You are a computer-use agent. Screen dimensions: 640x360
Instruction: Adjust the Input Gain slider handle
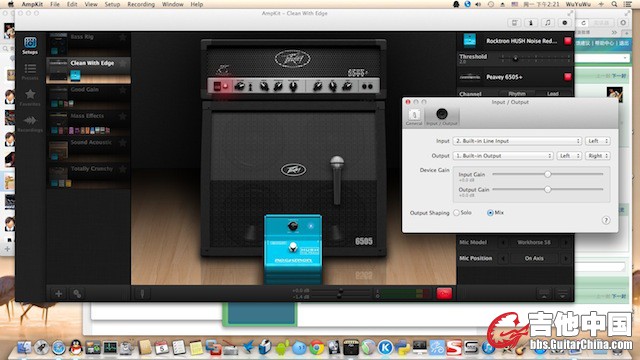point(547,174)
